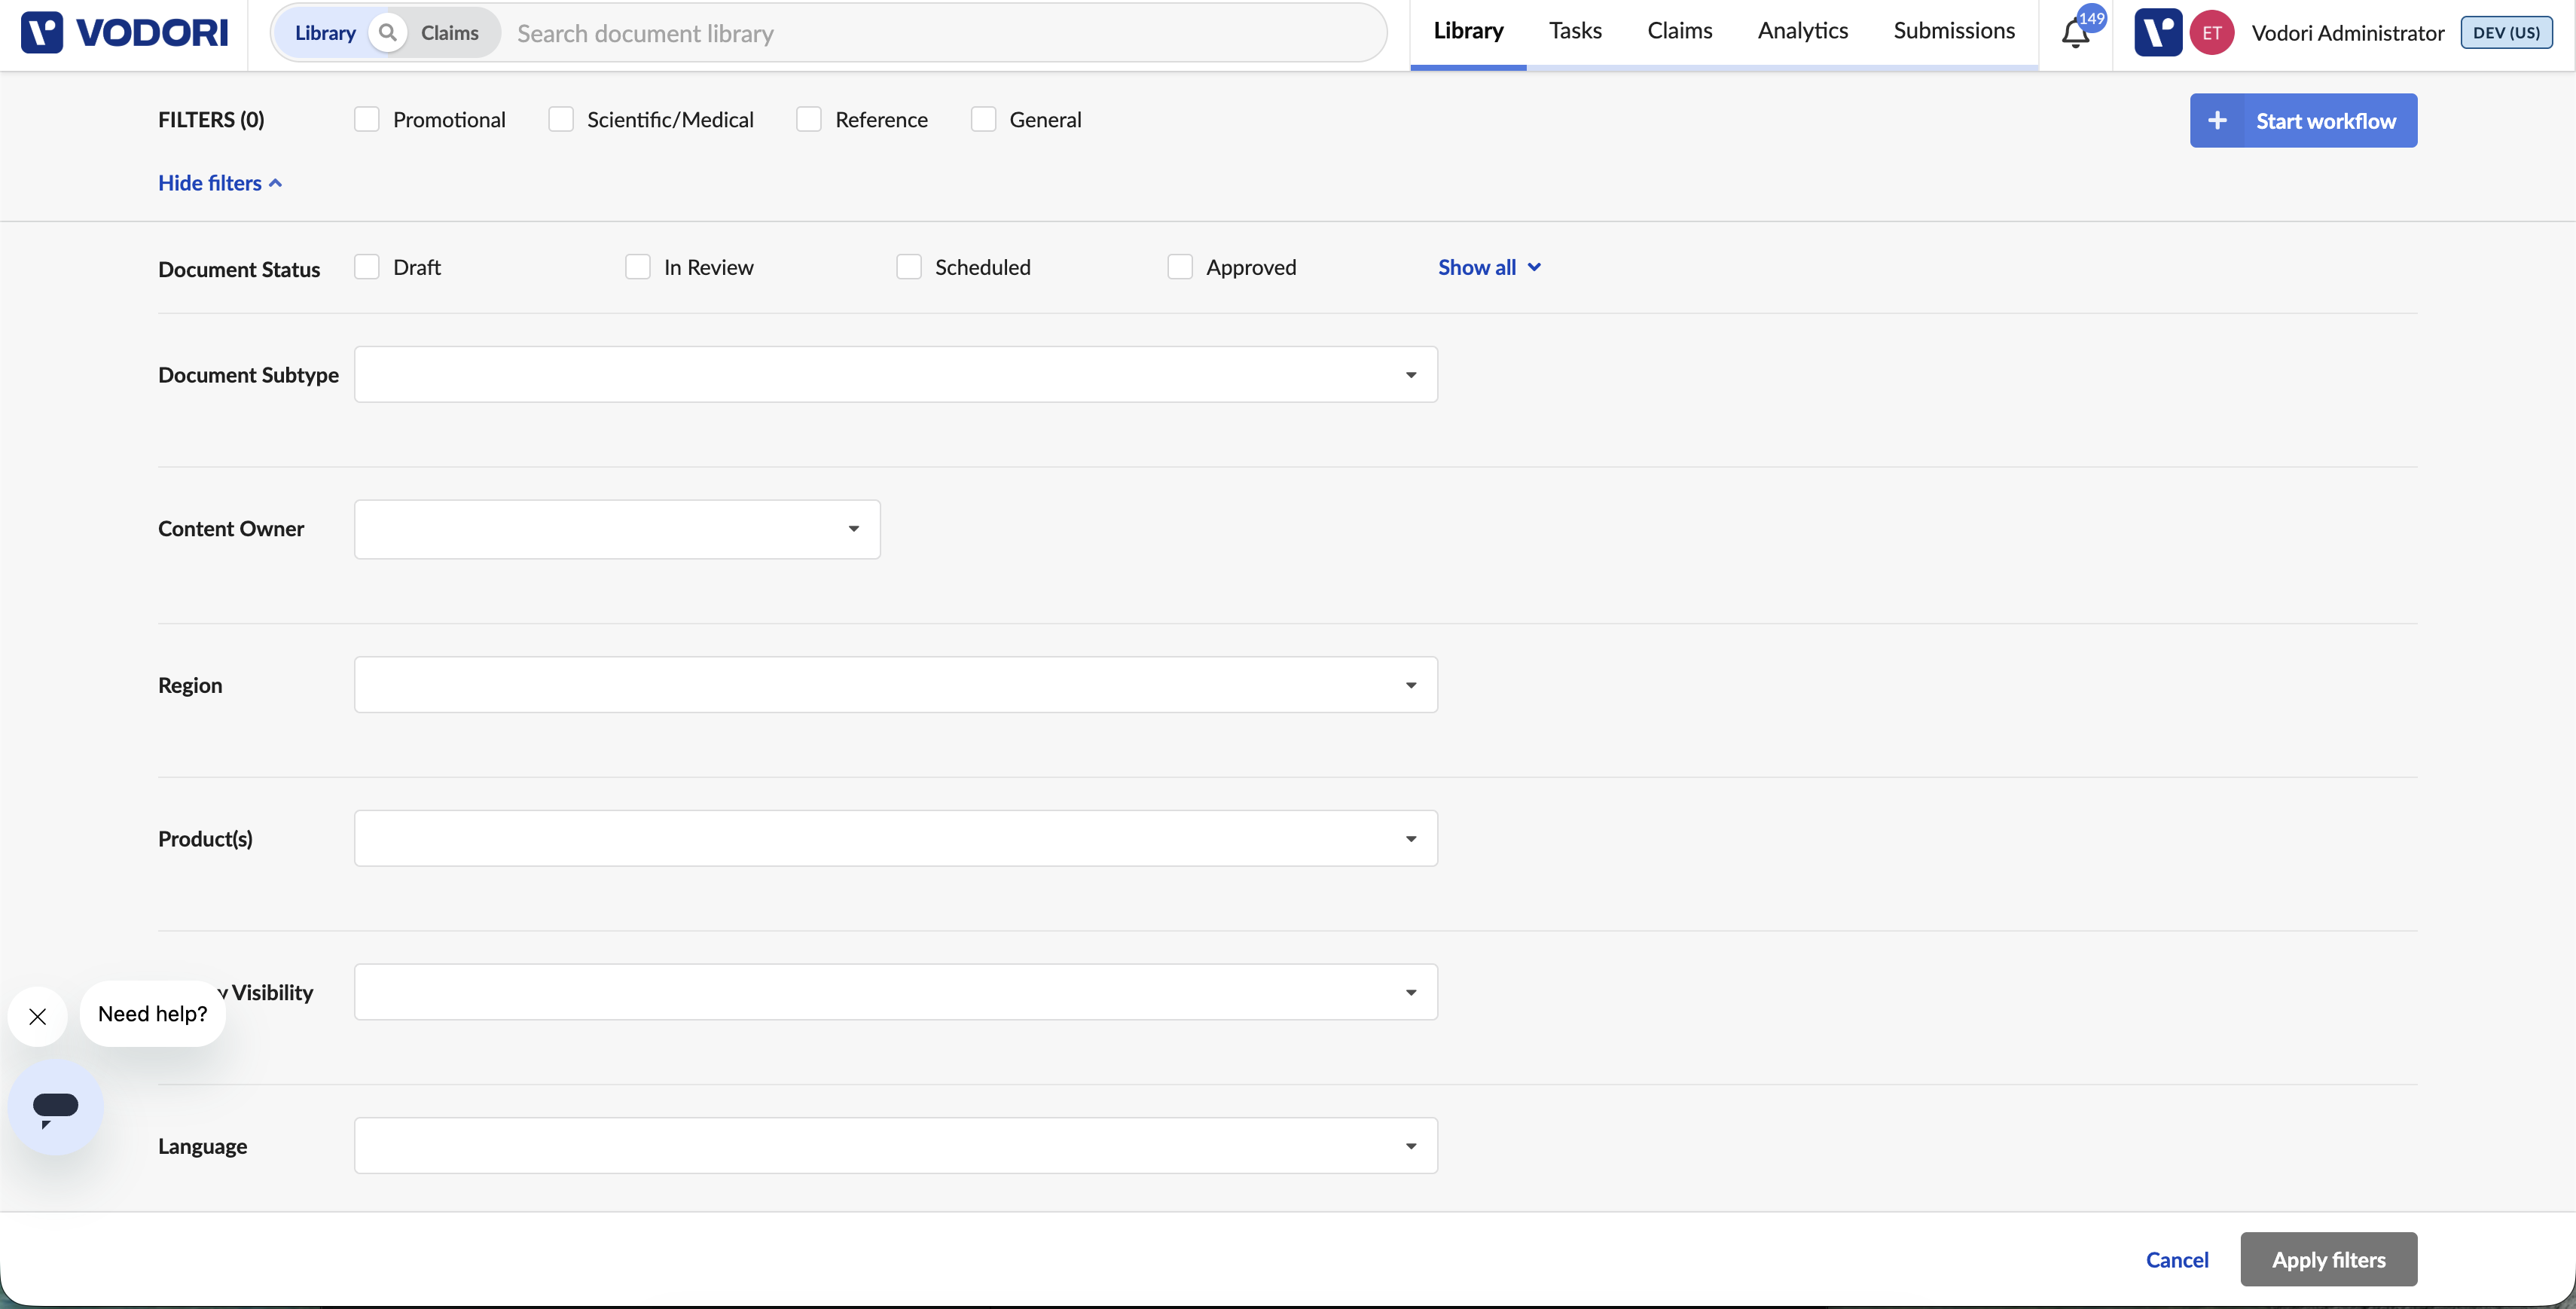Toggle the Scientific/Medical checkbox
2576x1309 pixels.
point(561,120)
